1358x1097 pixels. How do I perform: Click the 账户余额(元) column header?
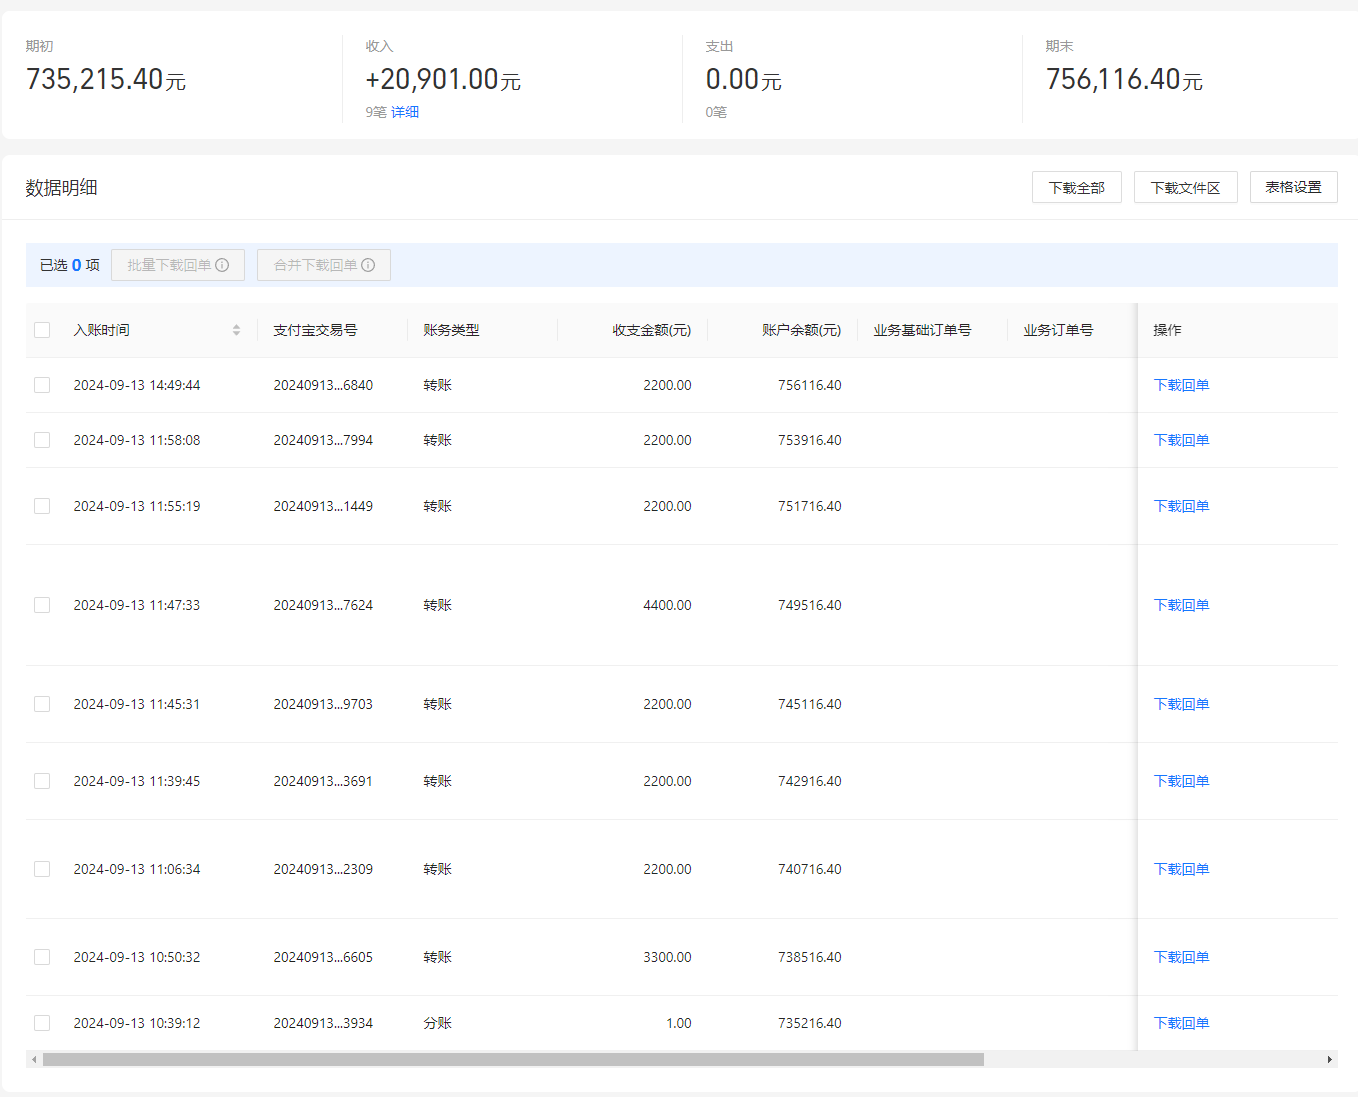click(x=802, y=330)
